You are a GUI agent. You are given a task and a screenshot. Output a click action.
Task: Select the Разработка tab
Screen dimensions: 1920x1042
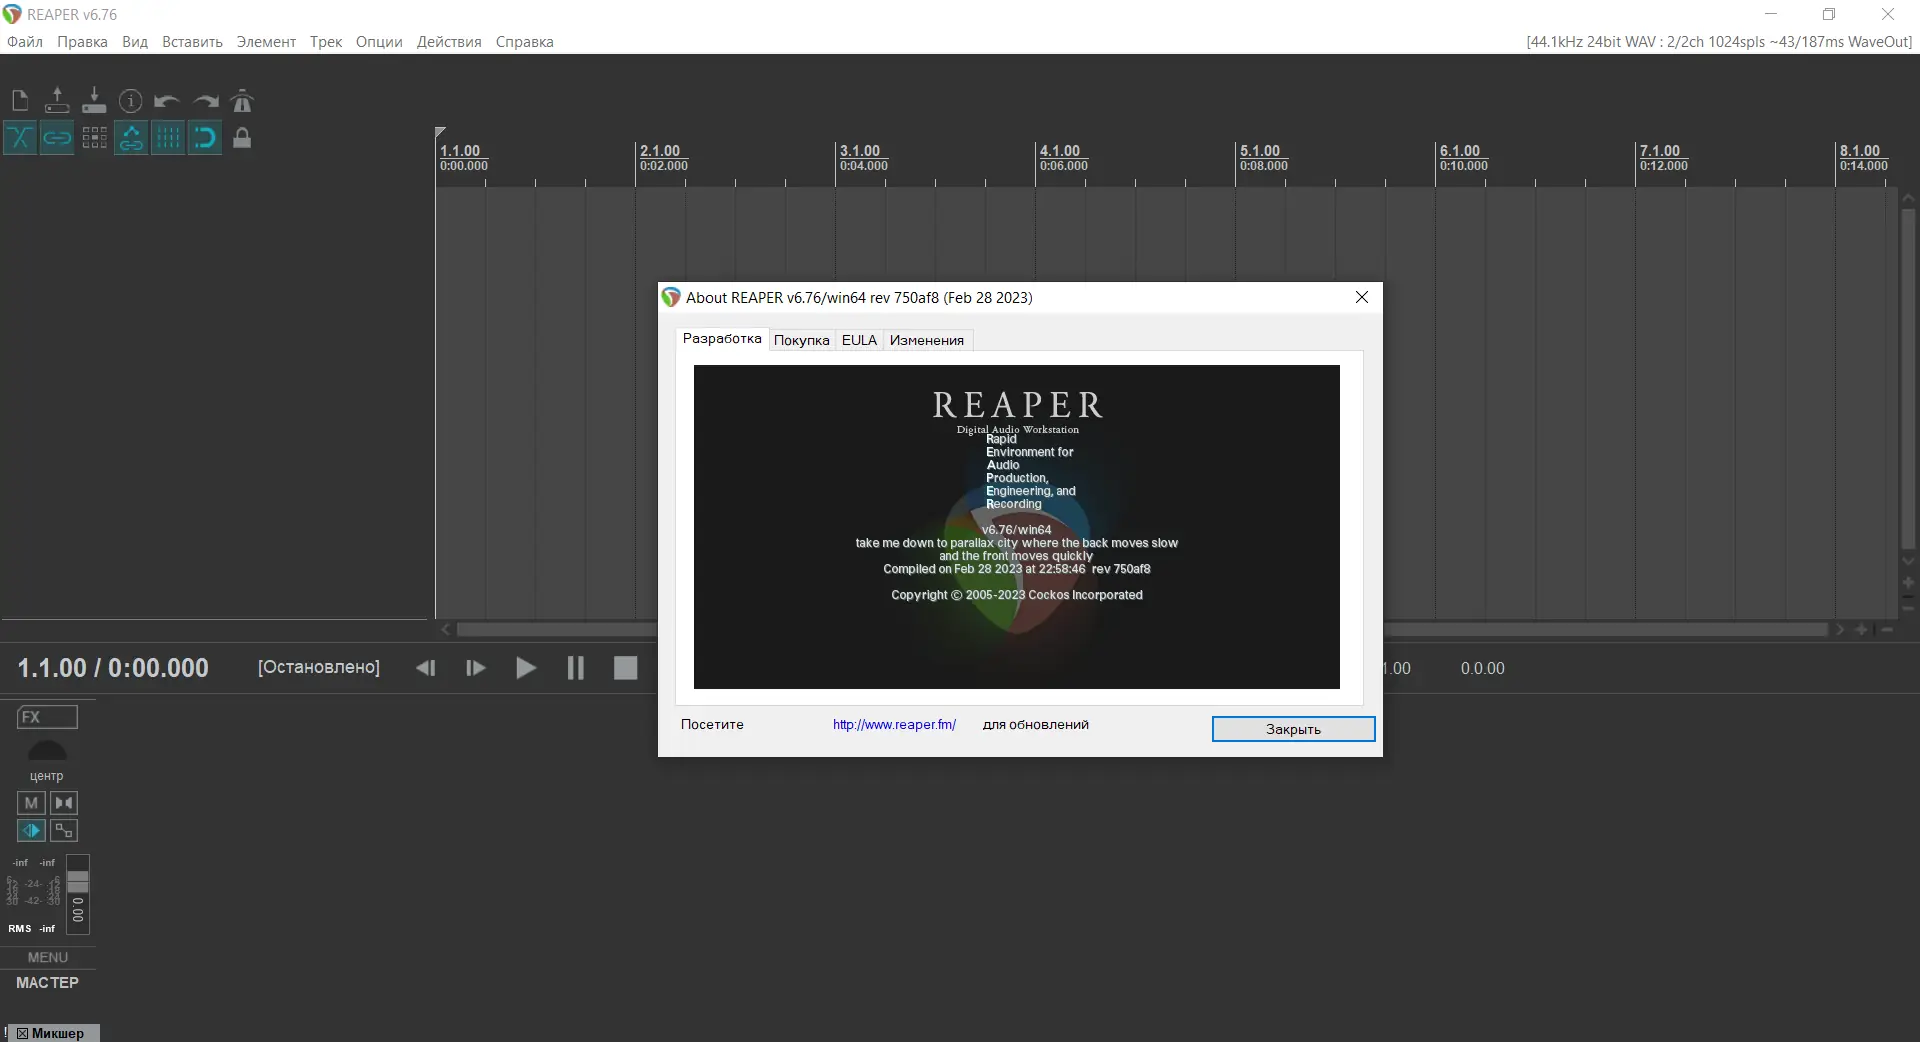tap(722, 339)
